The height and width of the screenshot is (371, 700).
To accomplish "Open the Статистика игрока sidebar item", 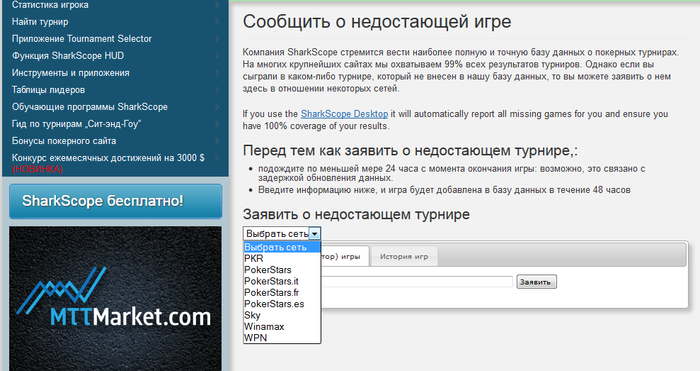I will tap(50, 5).
